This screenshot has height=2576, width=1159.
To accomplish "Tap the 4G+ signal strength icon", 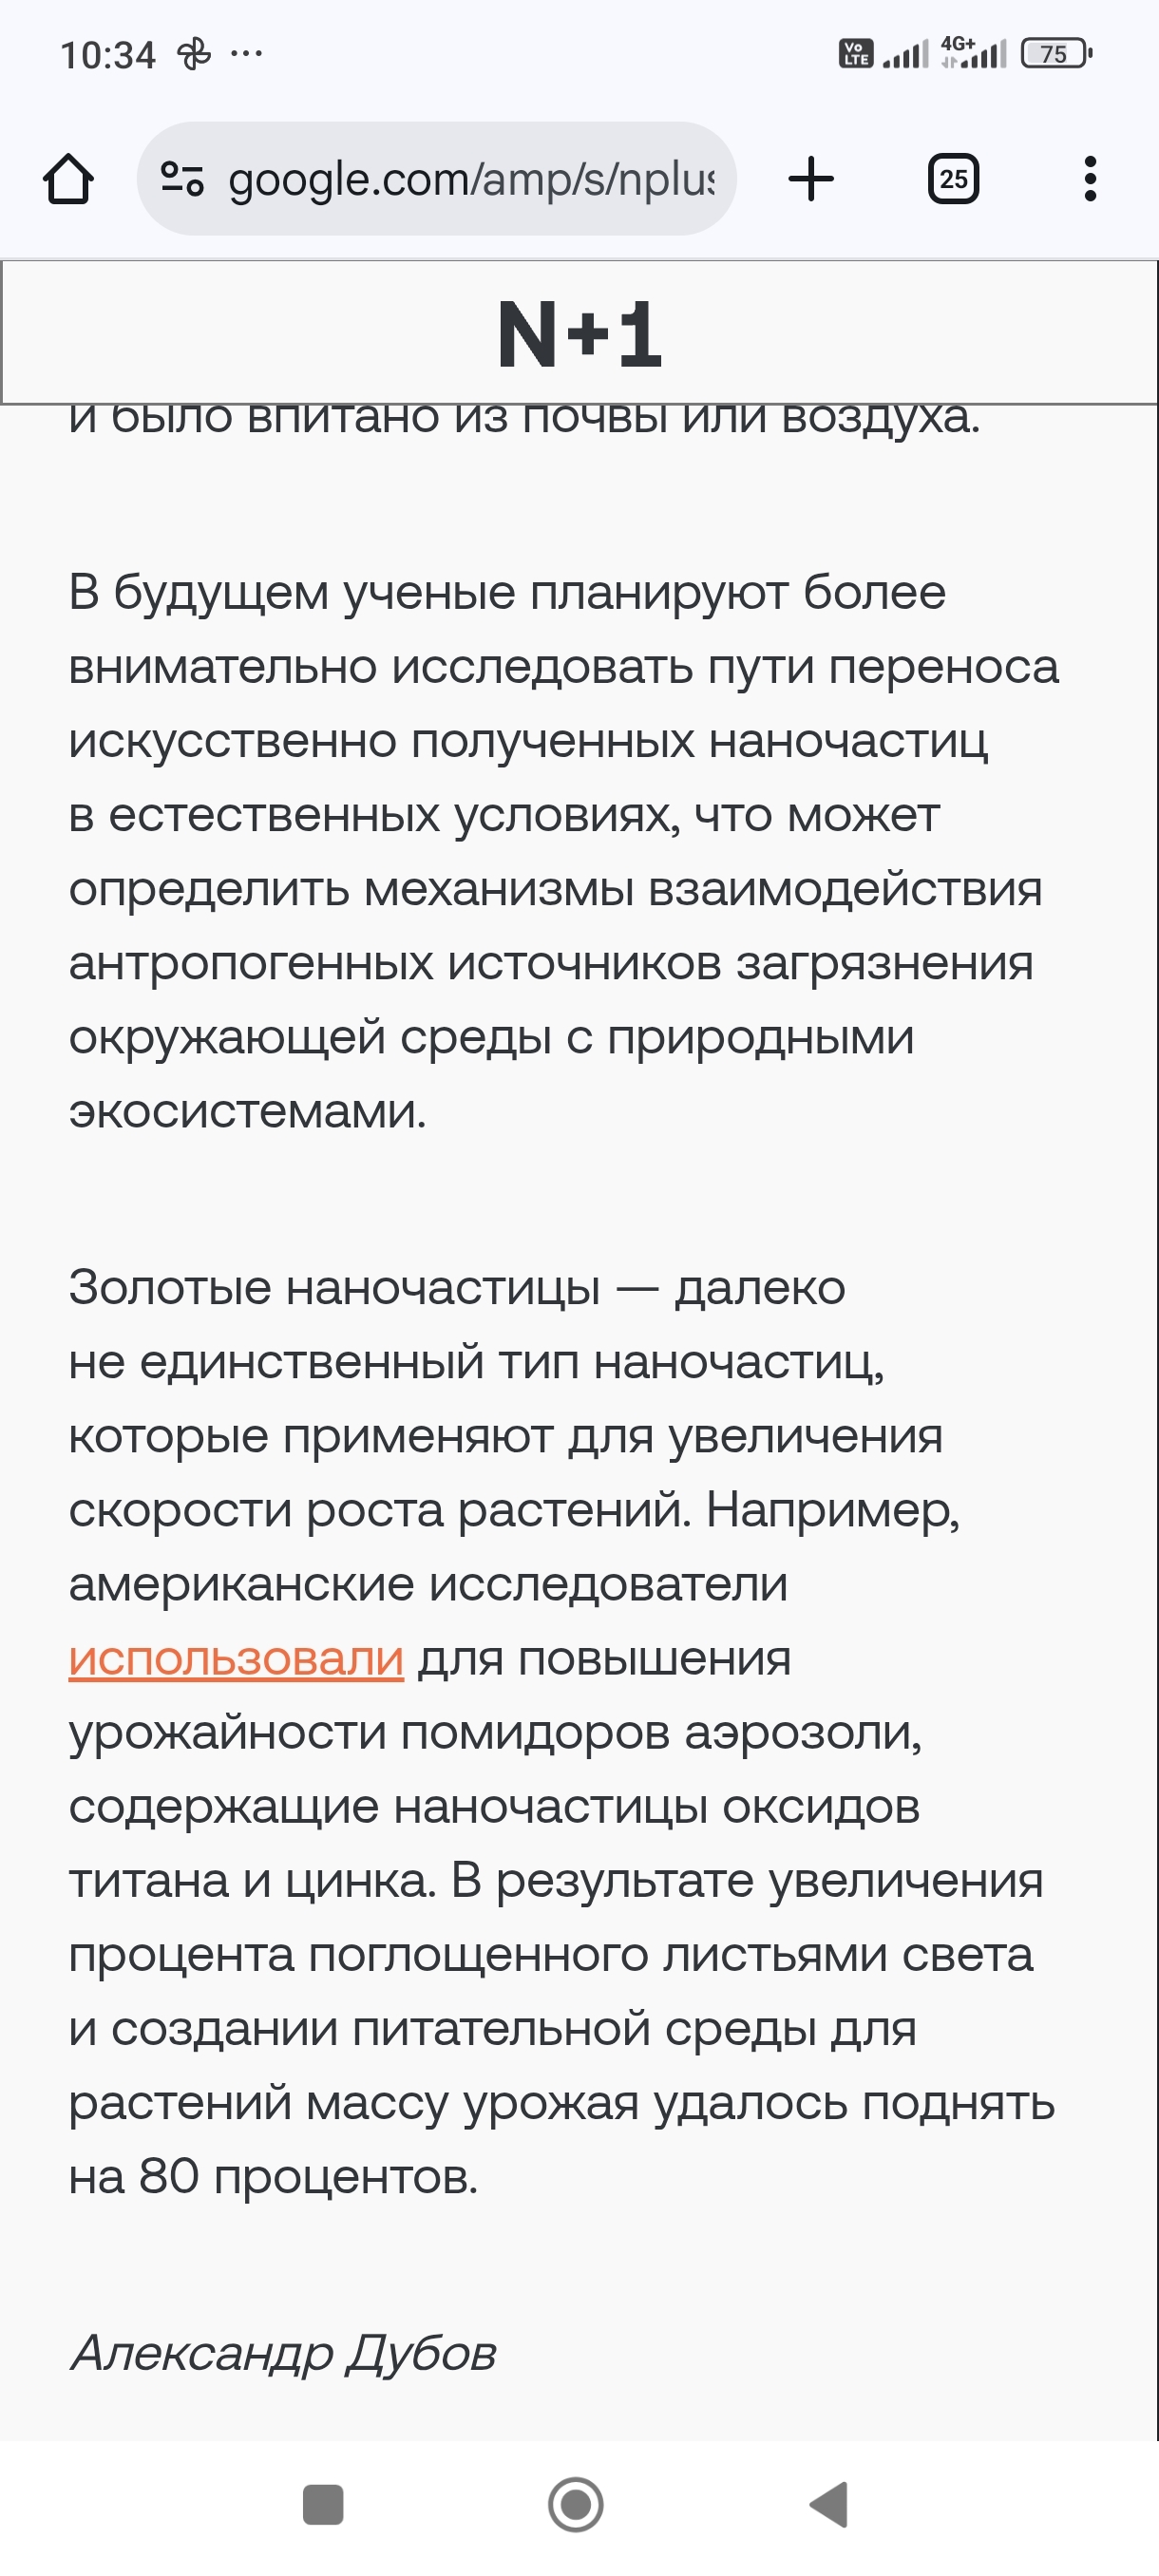I will (974, 53).
